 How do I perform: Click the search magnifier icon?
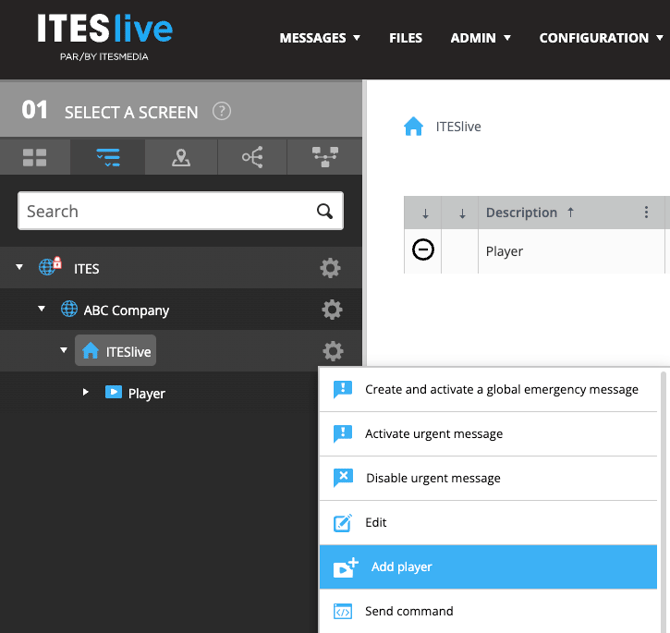(324, 211)
